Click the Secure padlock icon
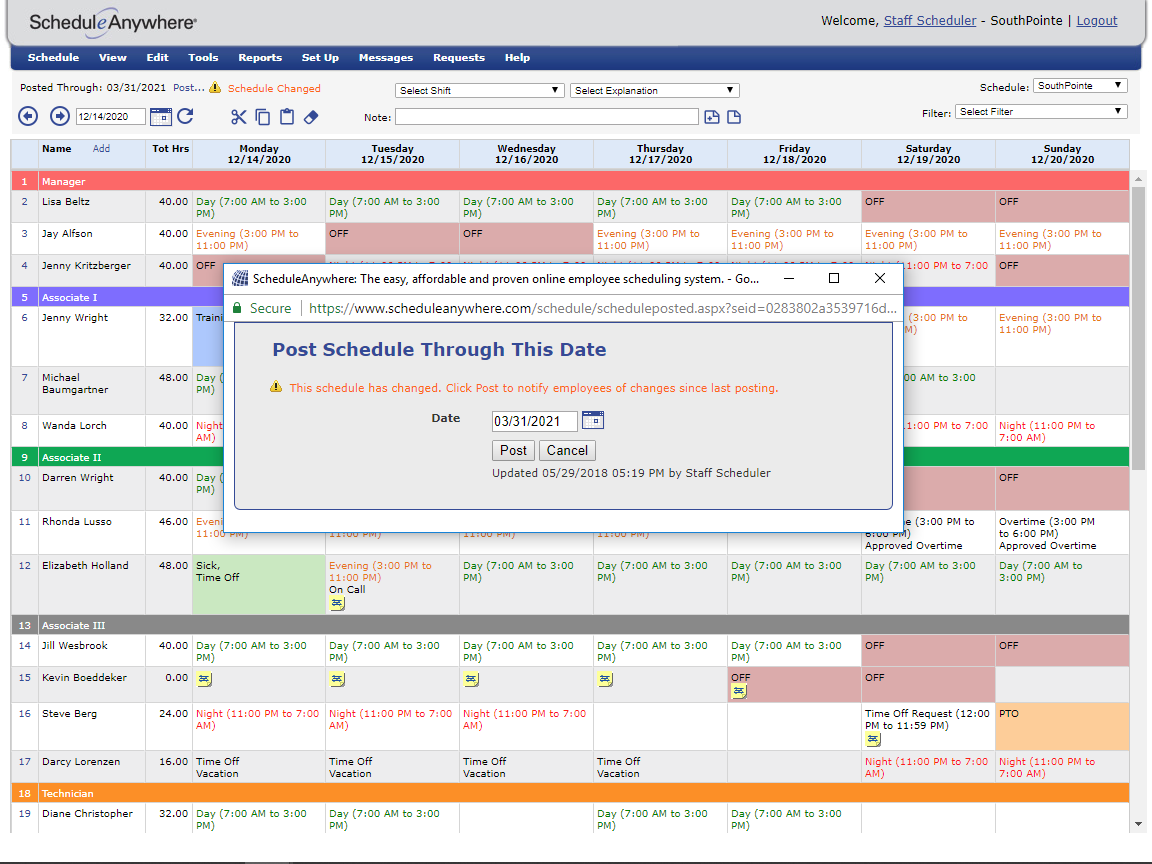 [x=237, y=308]
